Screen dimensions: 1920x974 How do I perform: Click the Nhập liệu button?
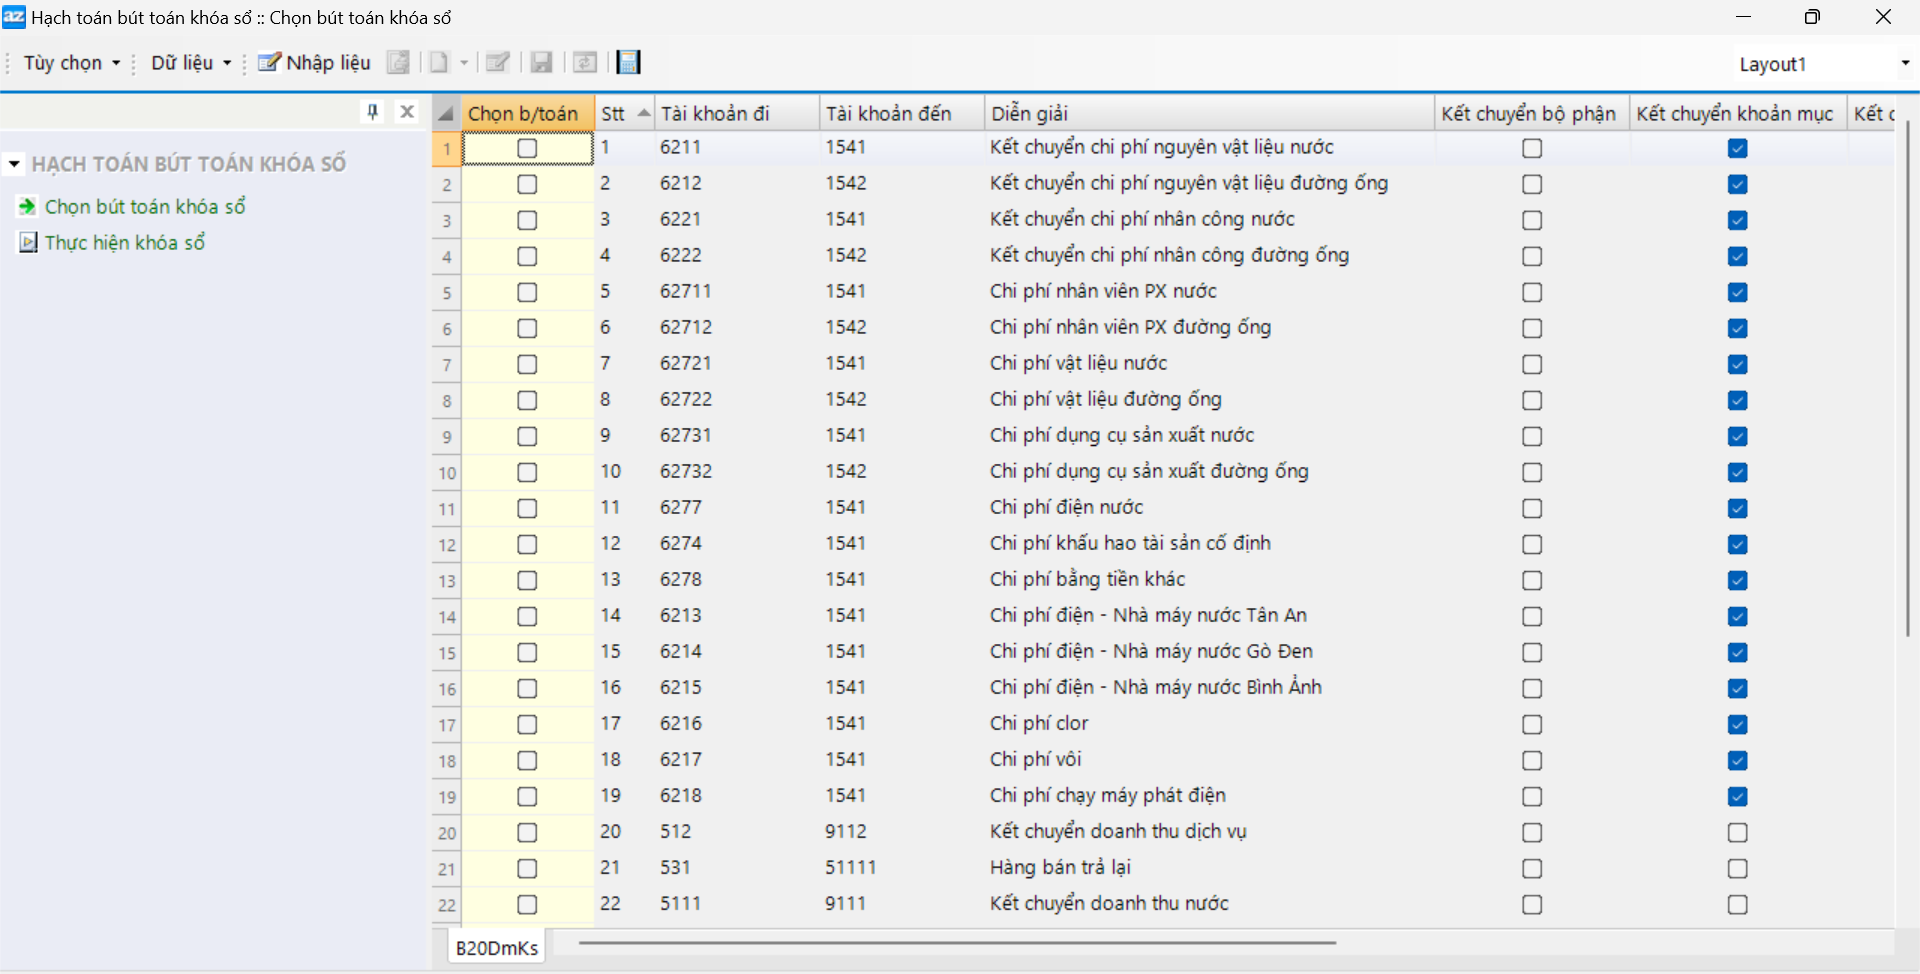point(314,63)
